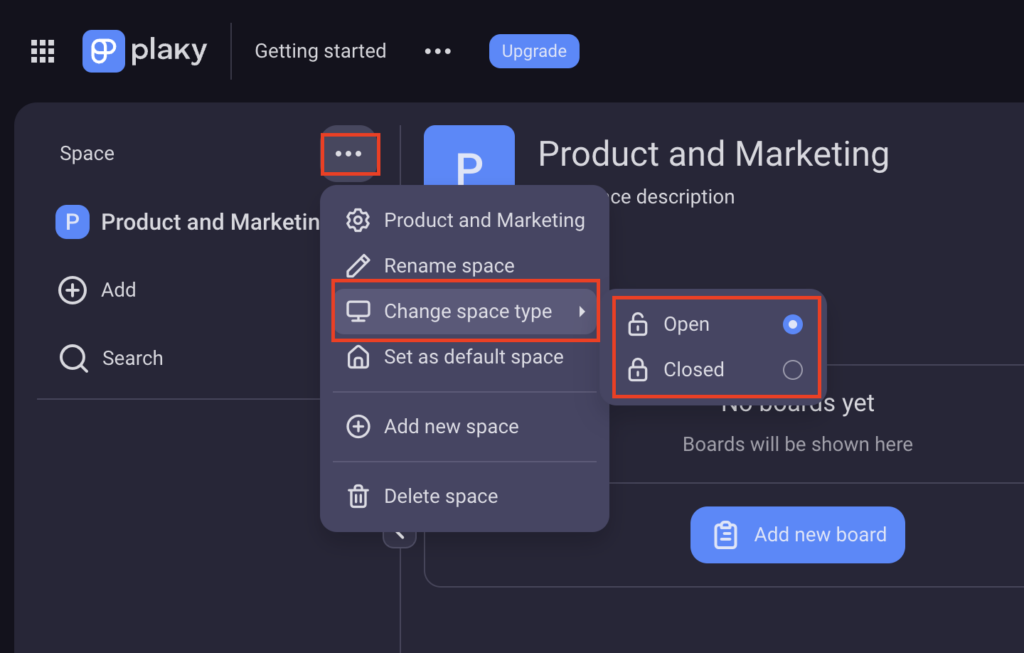
Task: Click the gear icon beside Product and Marketing
Action: 357,220
